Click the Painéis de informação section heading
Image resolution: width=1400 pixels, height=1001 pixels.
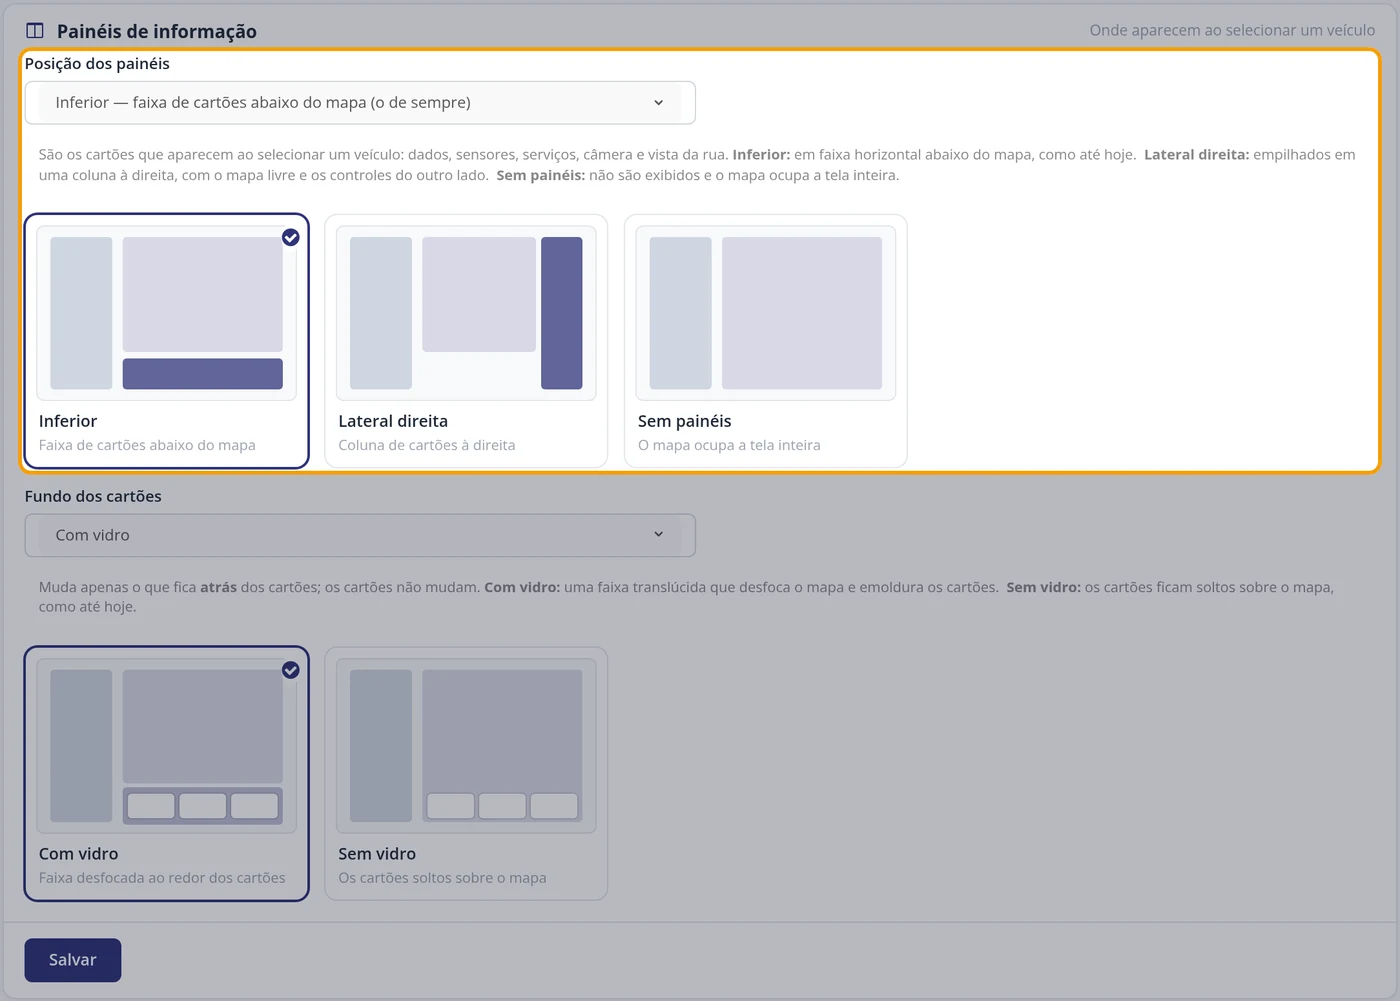[157, 31]
